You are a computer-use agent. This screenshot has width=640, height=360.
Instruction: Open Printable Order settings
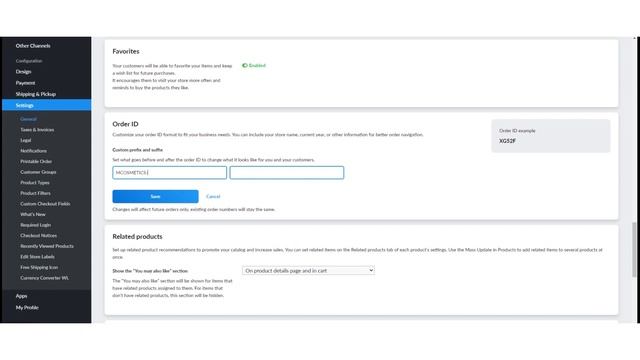[x=36, y=162]
